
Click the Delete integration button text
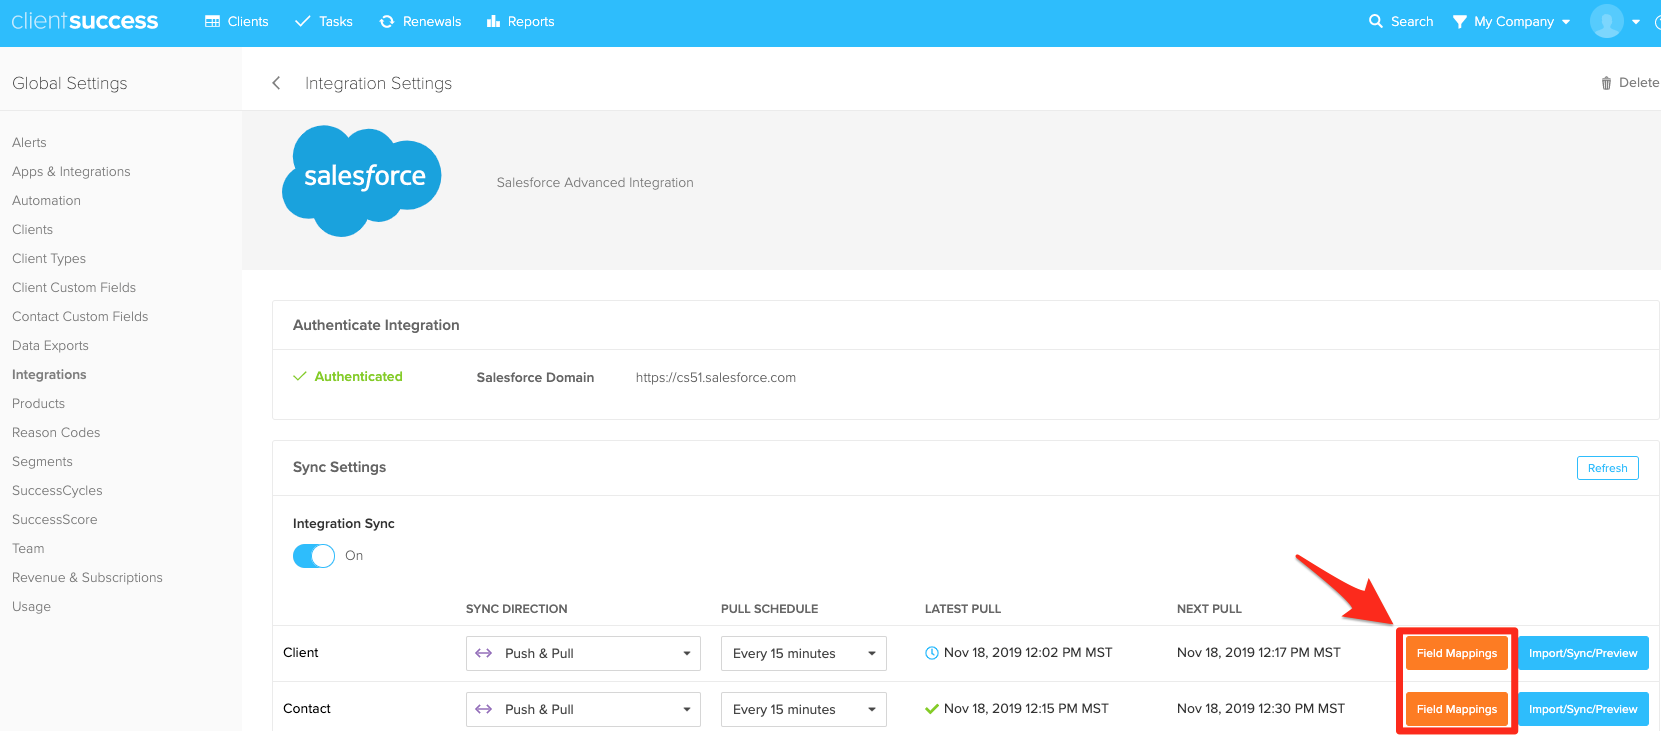1639,83
